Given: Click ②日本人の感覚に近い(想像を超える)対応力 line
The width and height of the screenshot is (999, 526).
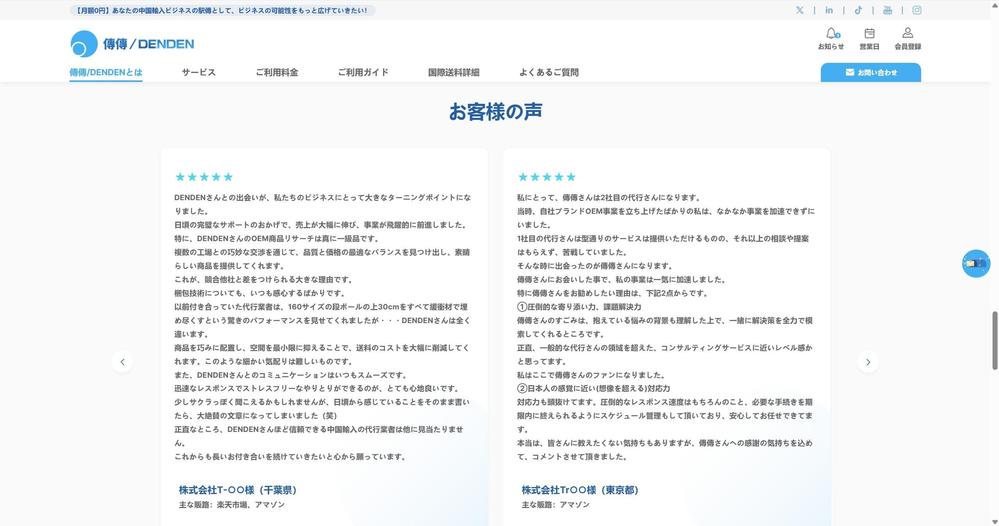Looking at the screenshot, I should [x=593, y=388].
